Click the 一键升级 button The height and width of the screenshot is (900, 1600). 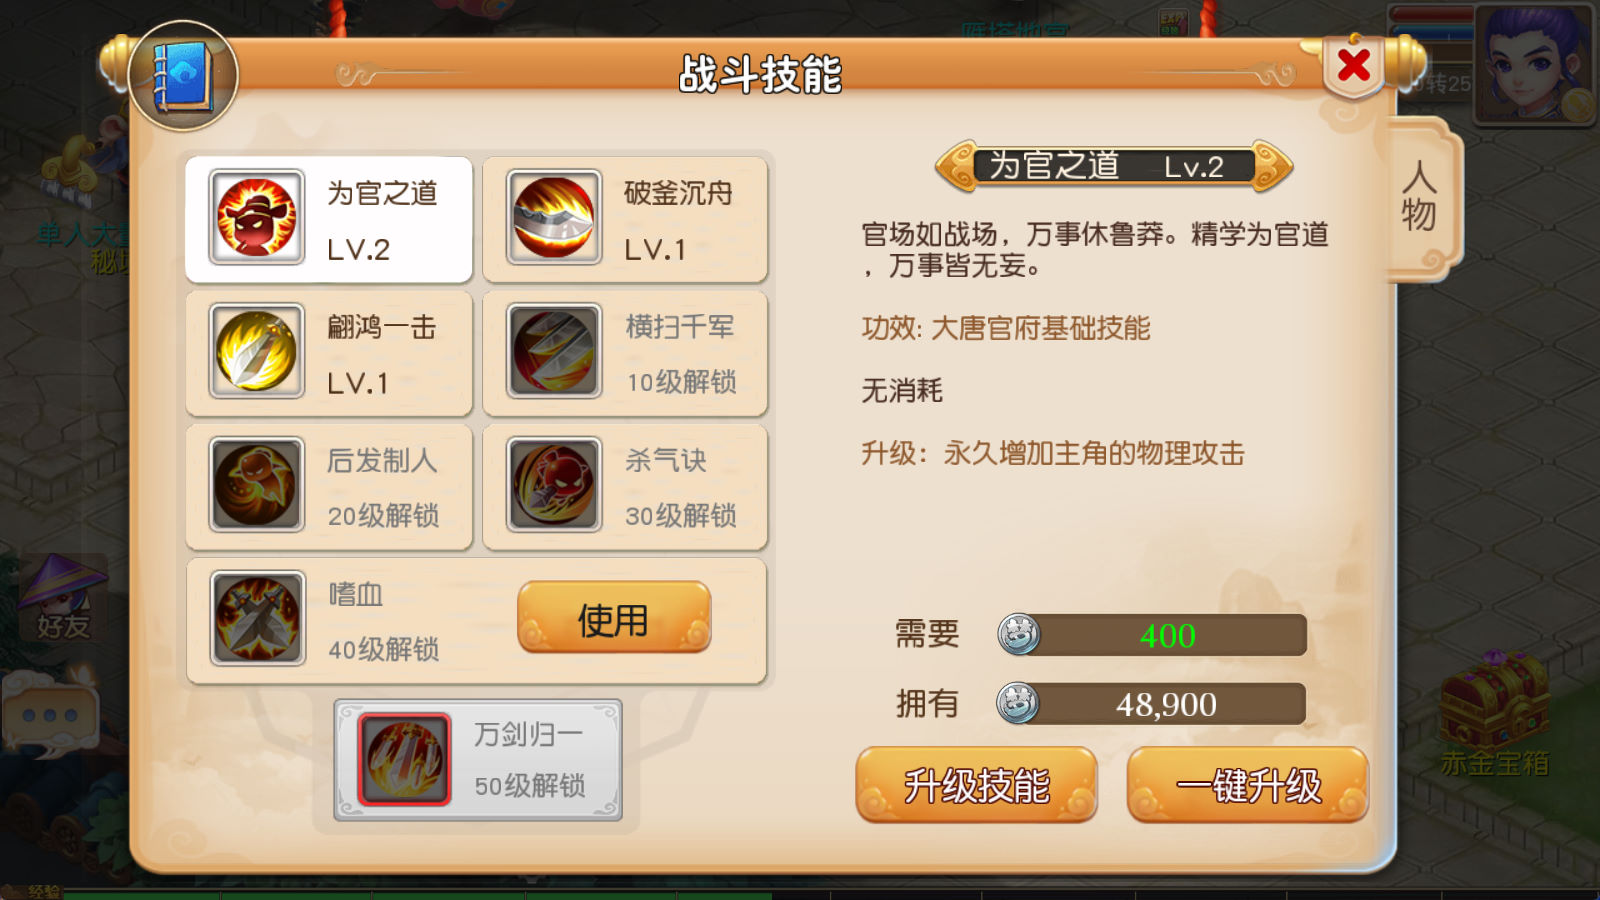(x=1247, y=785)
